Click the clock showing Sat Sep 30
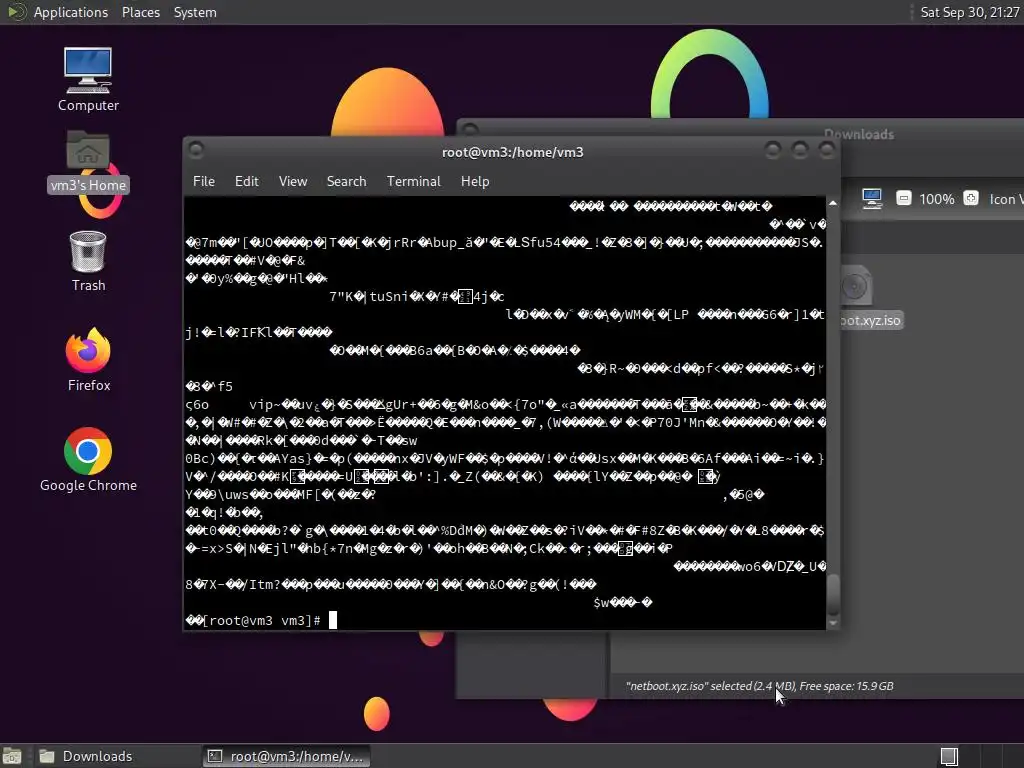Viewport: 1024px width, 768px height. pos(969,12)
